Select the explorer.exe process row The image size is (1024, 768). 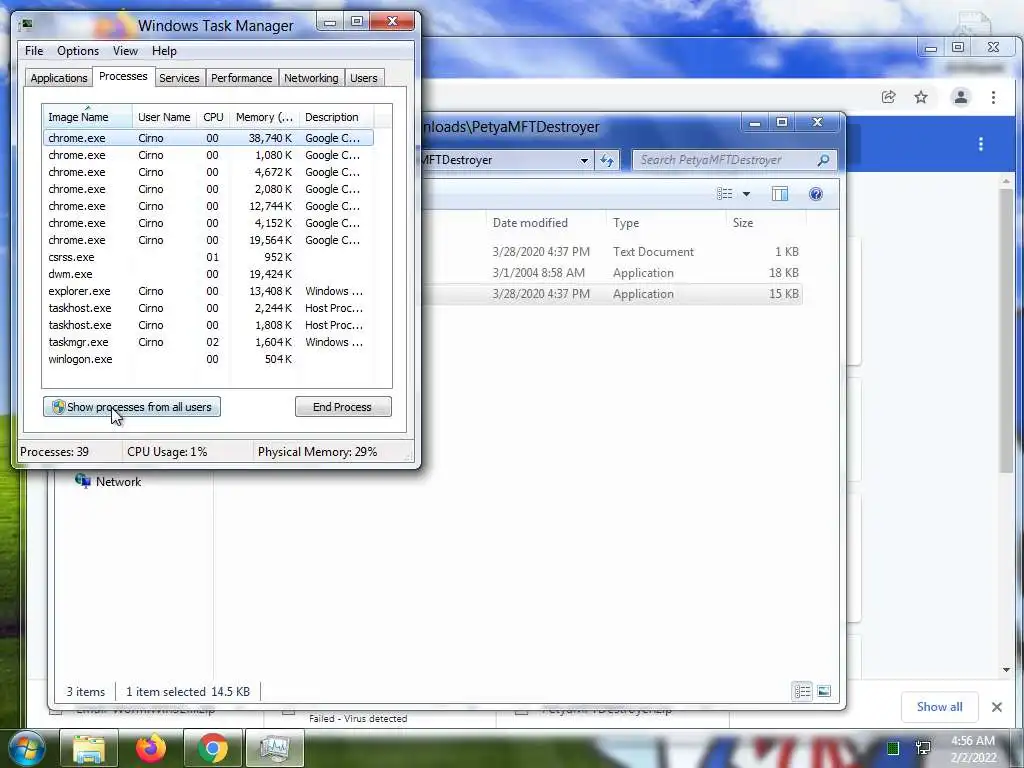tap(208, 291)
